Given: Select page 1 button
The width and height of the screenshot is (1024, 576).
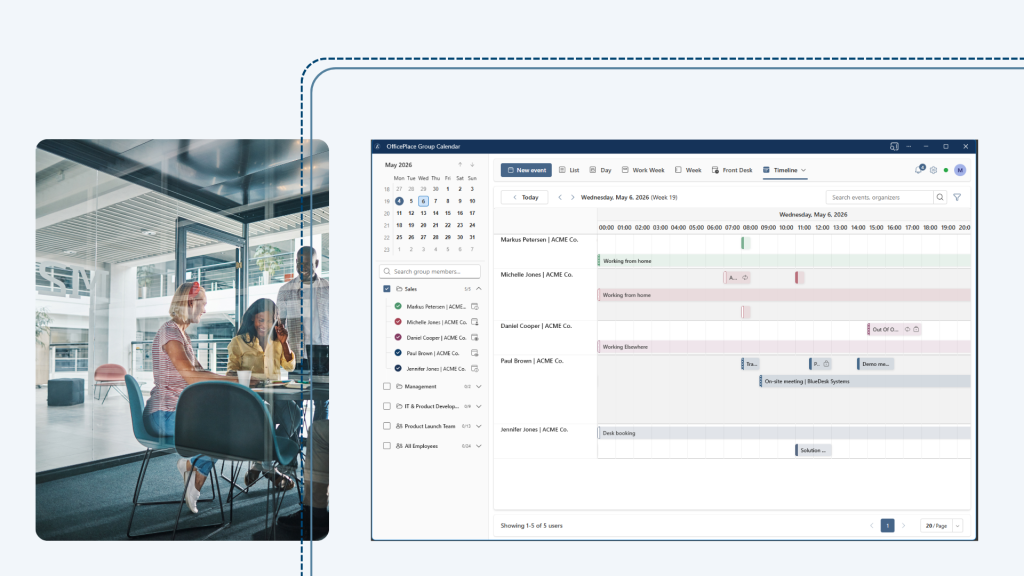Looking at the screenshot, I should pos(888,526).
